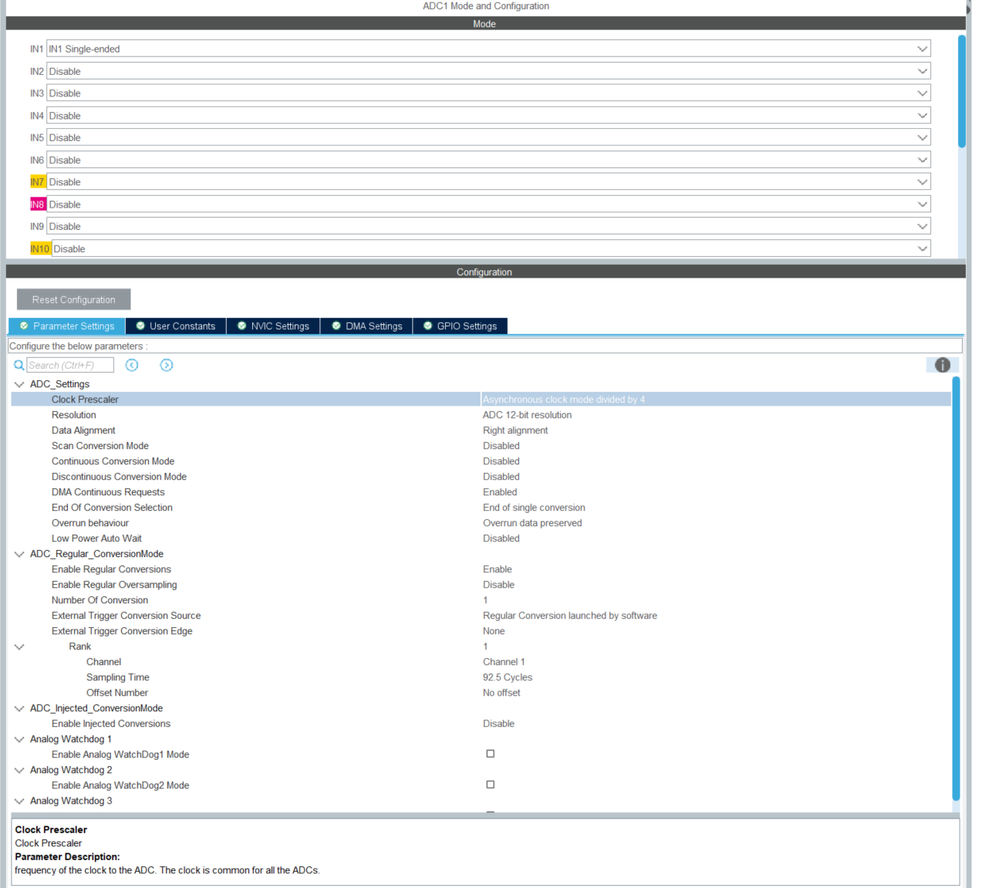Select the Sampling Time parameter
The height and width of the screenshot is (888, 999).
pos(118,677)
